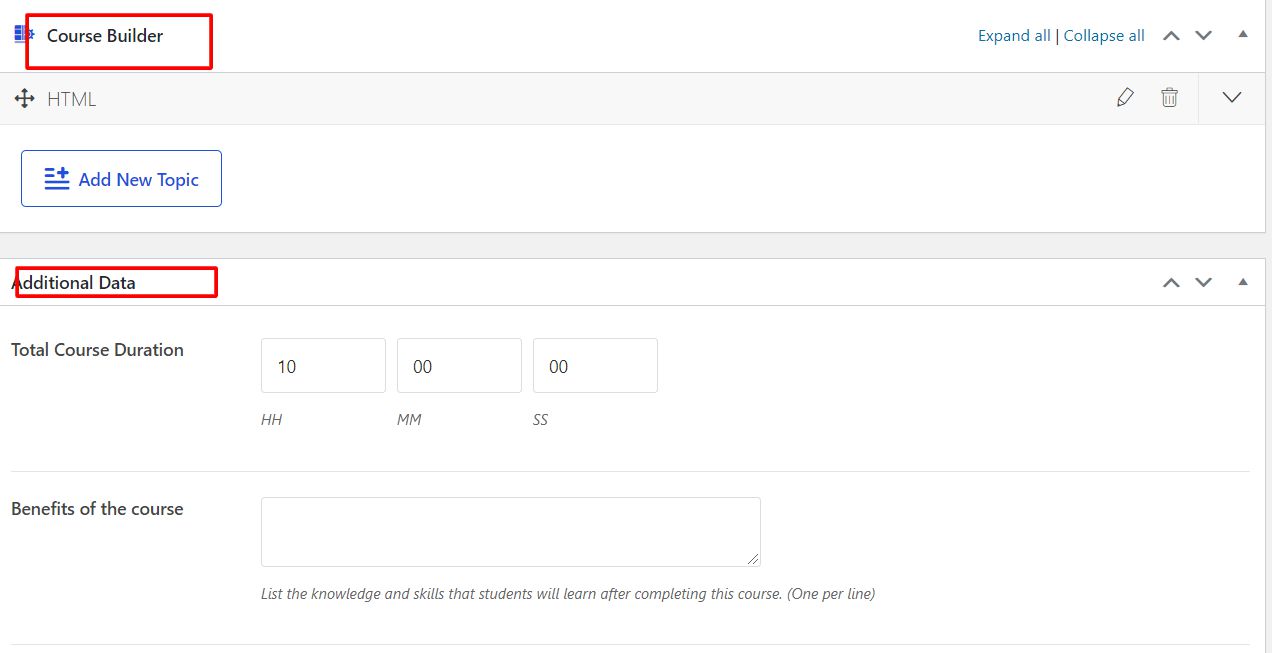Screen dimensions: 1272x653
Task: Collapse the Additional Data panel triangle
Action: pos(1243,282)
